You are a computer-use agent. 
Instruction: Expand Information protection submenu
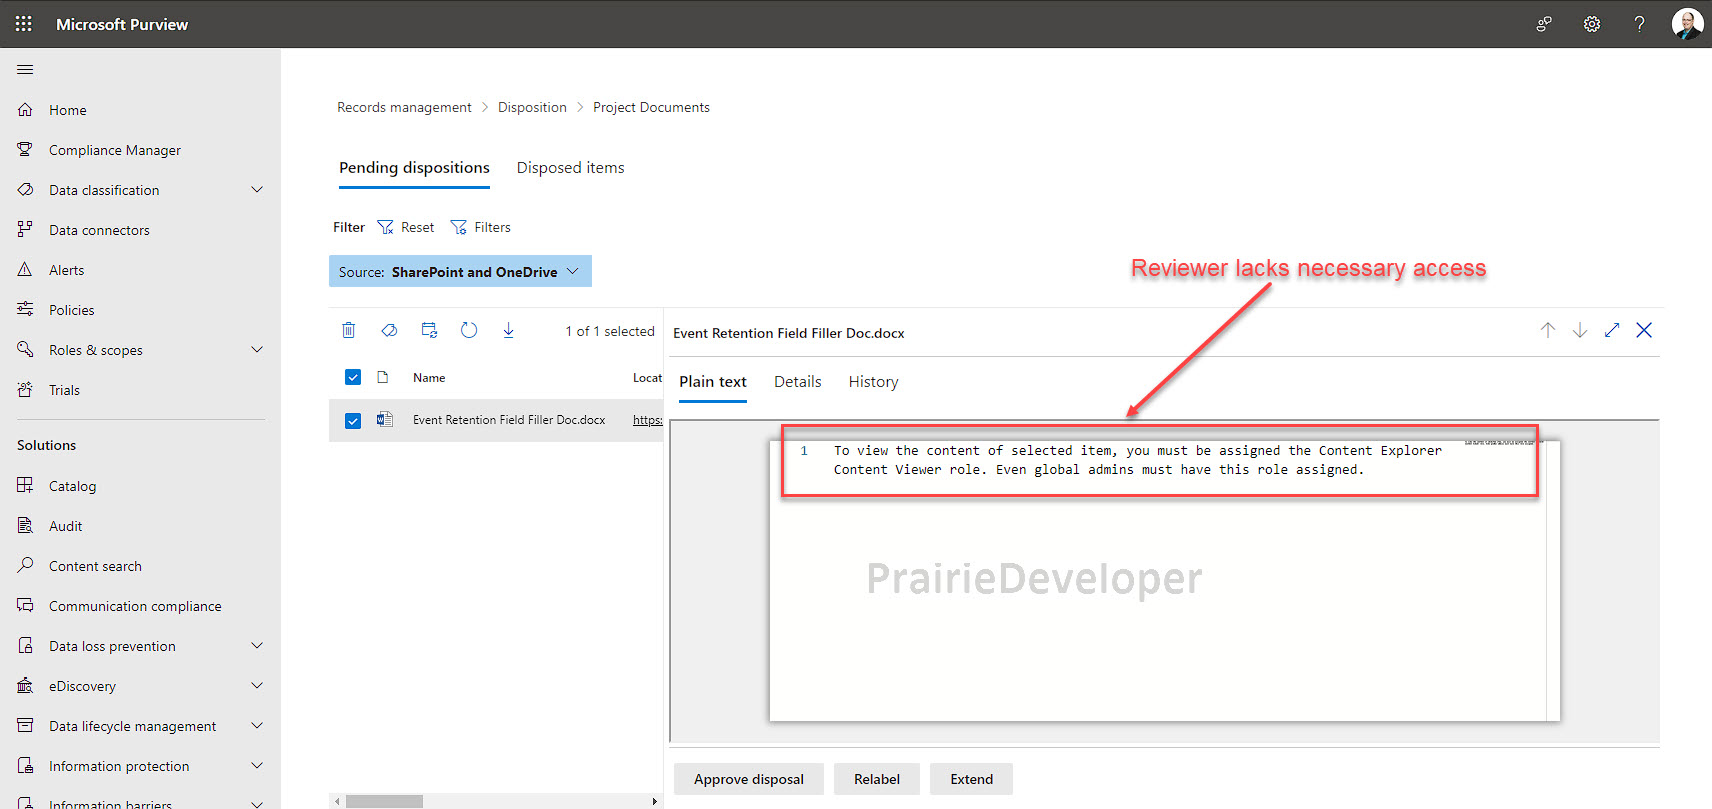[257, 766]
